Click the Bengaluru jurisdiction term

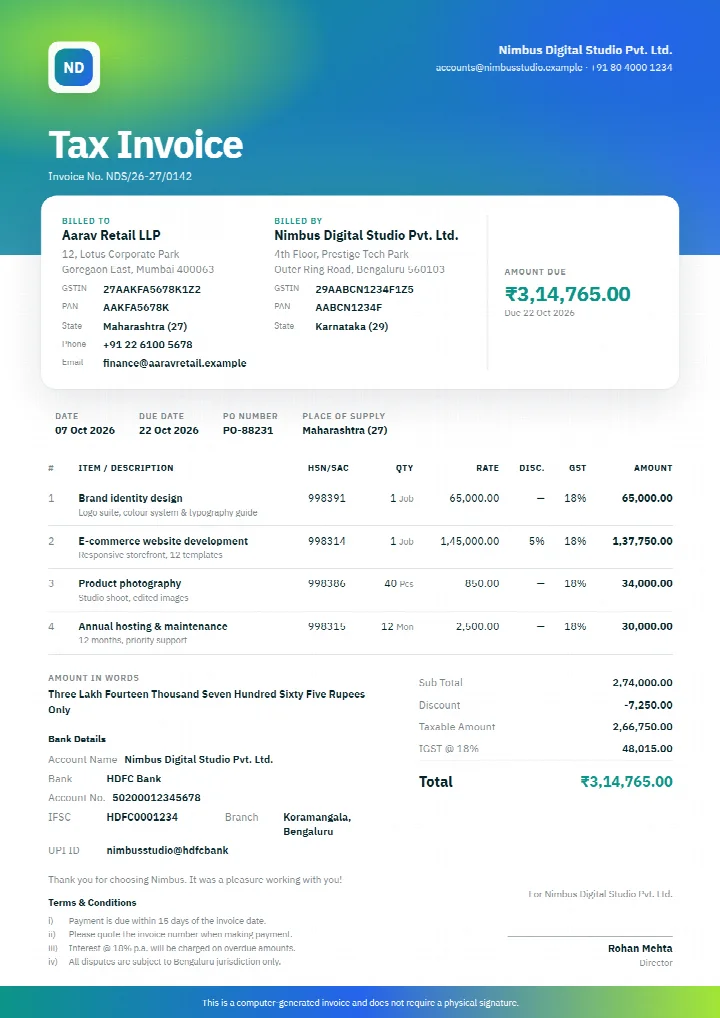click(175, 962)
